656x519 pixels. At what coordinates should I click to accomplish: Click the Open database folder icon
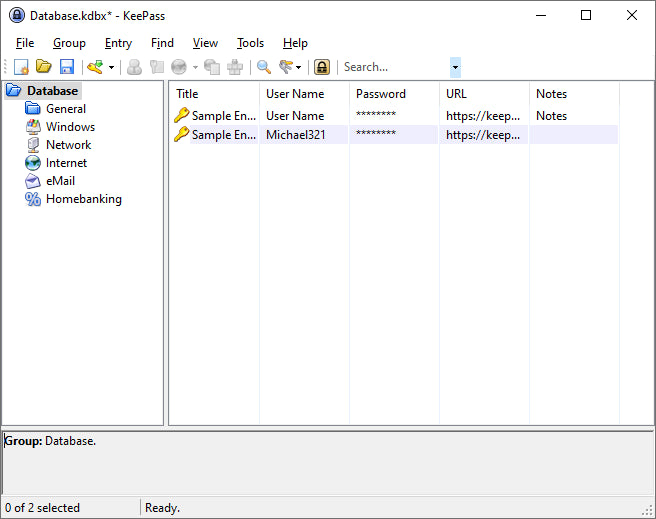click(44, 67)
